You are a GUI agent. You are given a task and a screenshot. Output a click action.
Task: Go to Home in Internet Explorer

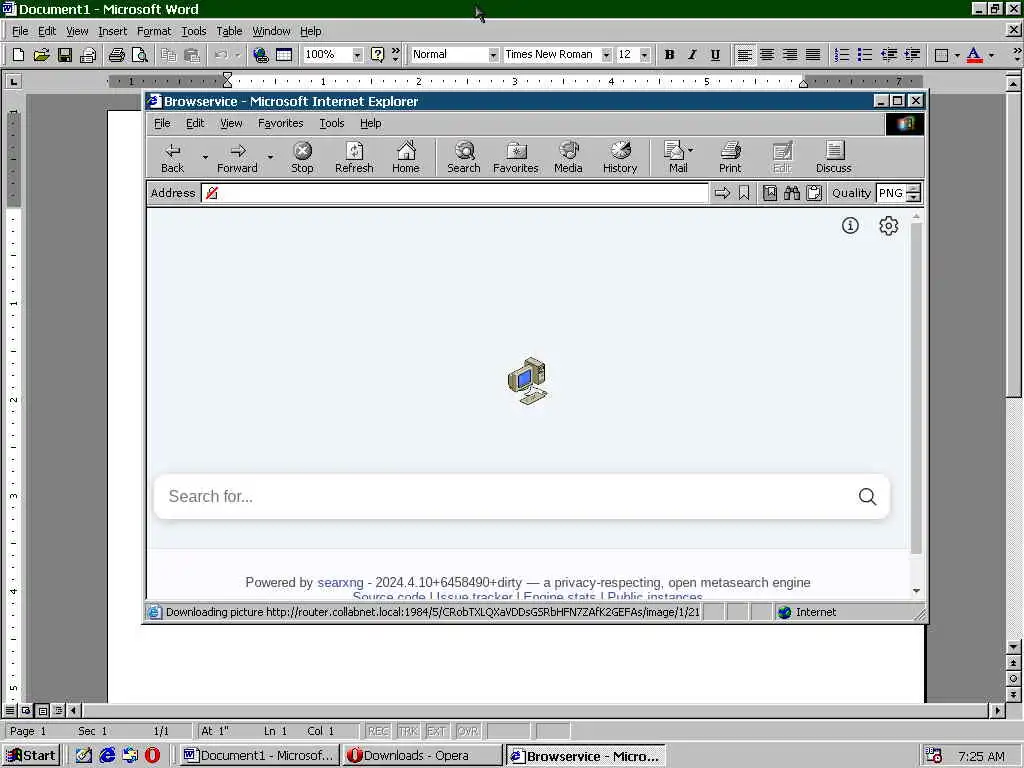(x=406, y=158)
